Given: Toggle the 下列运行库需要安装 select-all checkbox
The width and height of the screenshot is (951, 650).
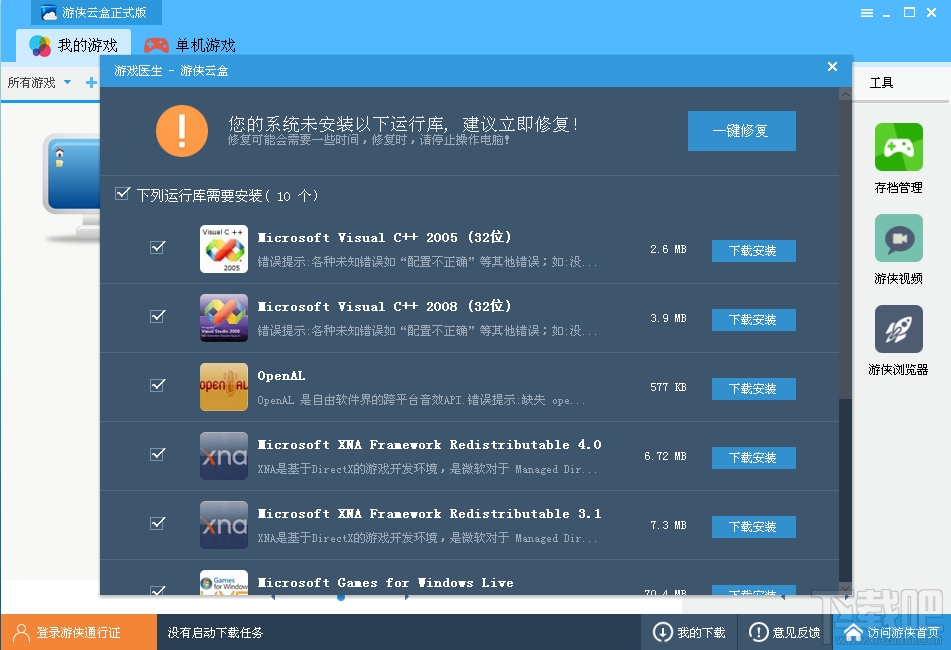Looking at the screenshot, I should pos(122,196).
